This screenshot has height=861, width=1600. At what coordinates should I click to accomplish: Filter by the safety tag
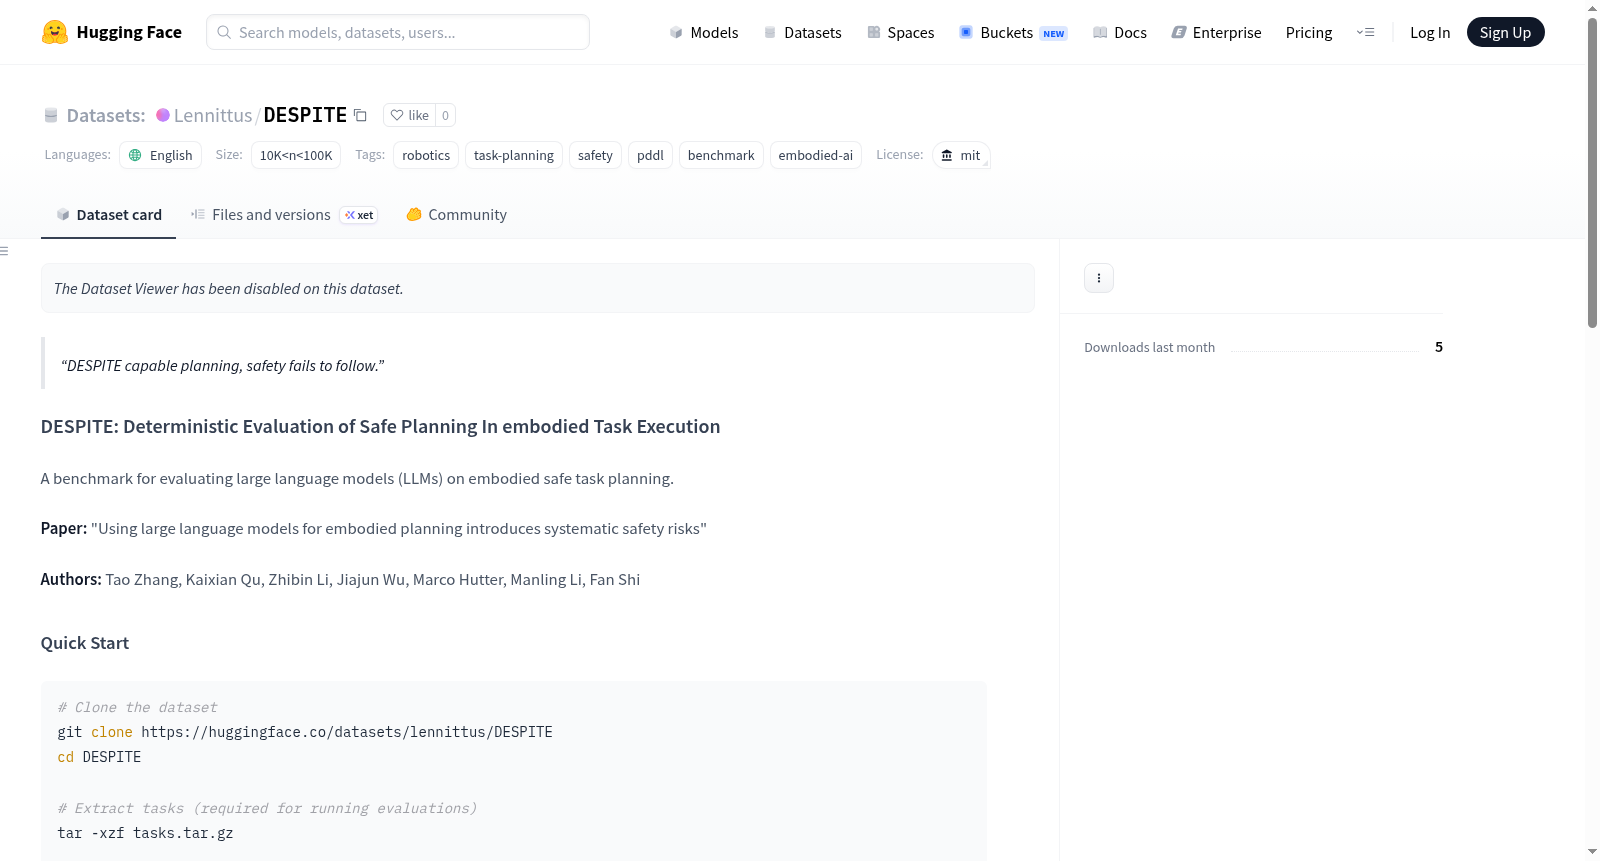click(x=595, y=155)
